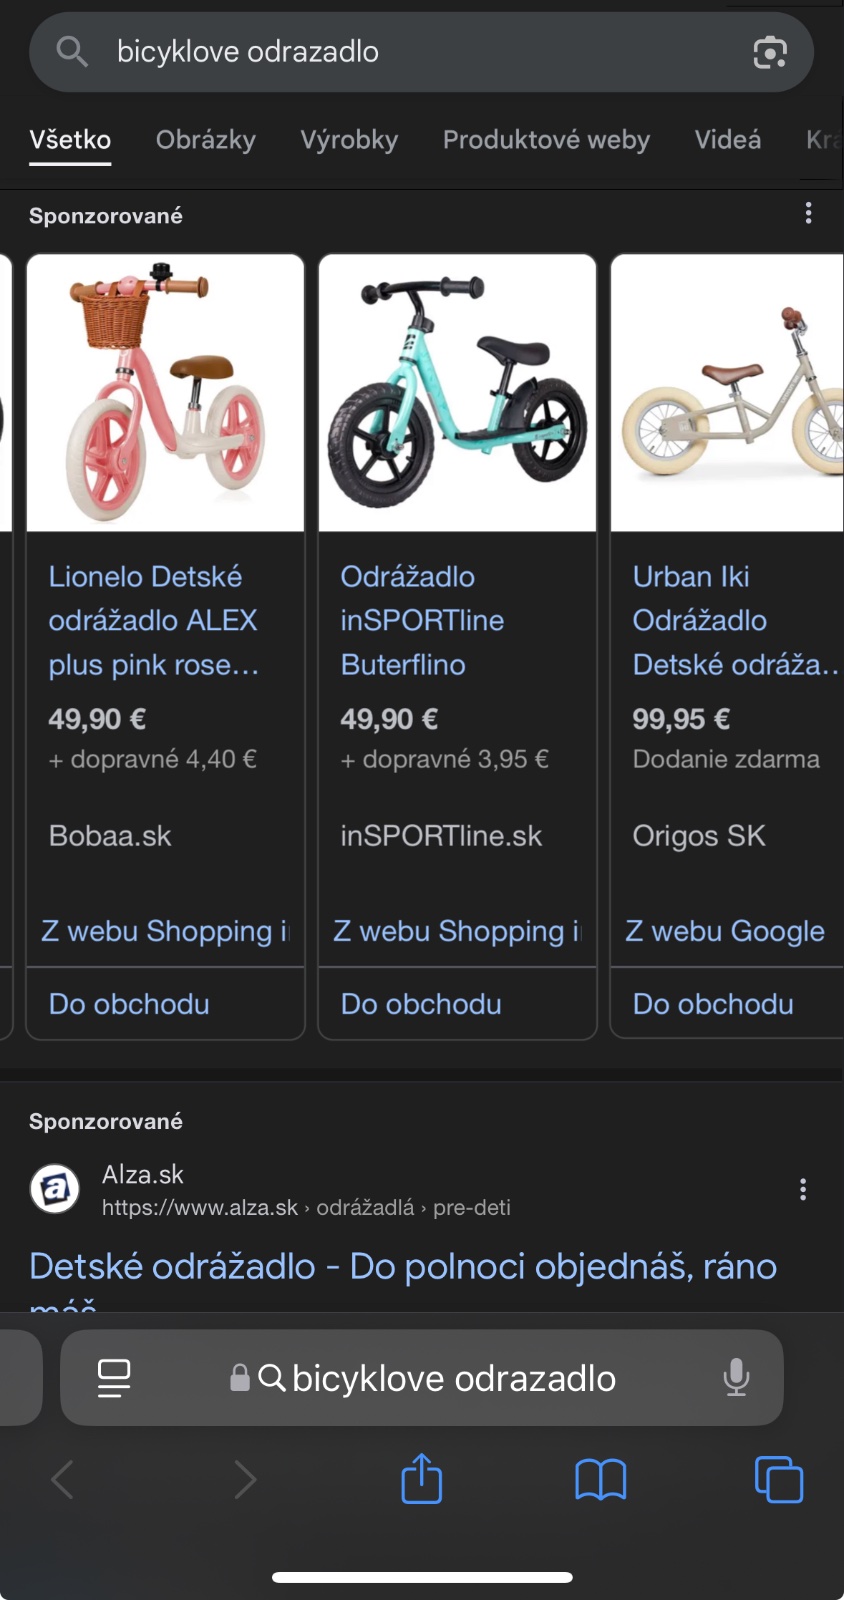Open the Alza.sk Detské odrážadlo ad link
This screenshot has width=844, height=1600.
pyautogui.click(x=403, y=1267)
